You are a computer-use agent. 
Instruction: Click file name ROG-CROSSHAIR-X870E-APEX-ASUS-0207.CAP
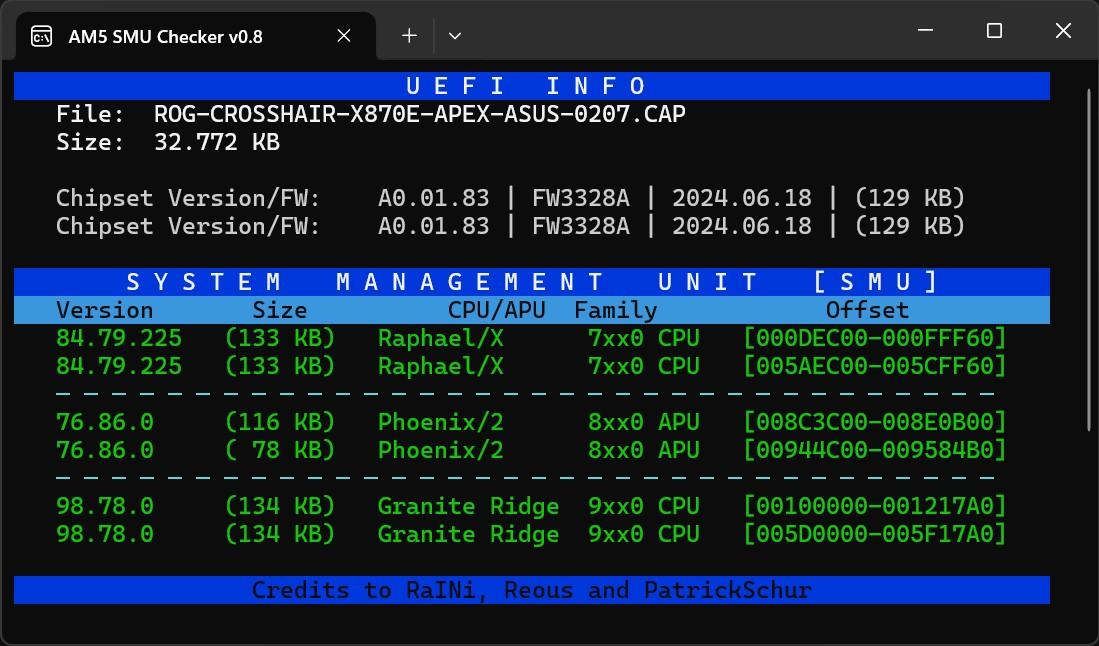(x=420, y=114)
